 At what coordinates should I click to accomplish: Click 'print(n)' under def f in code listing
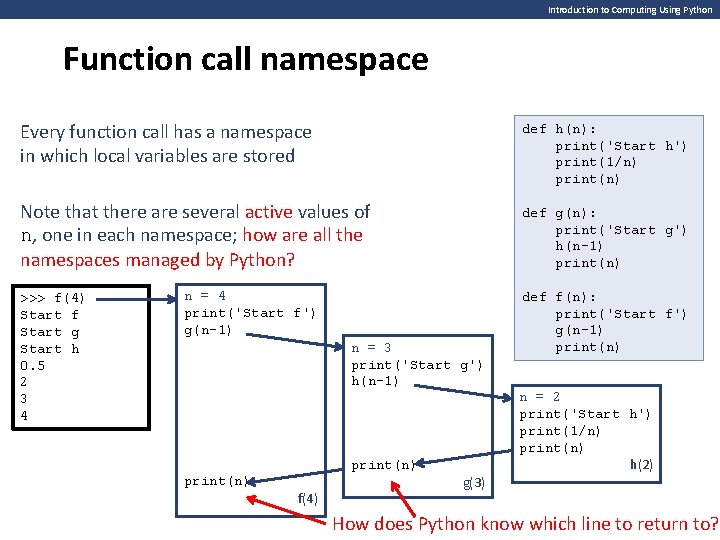587,348
